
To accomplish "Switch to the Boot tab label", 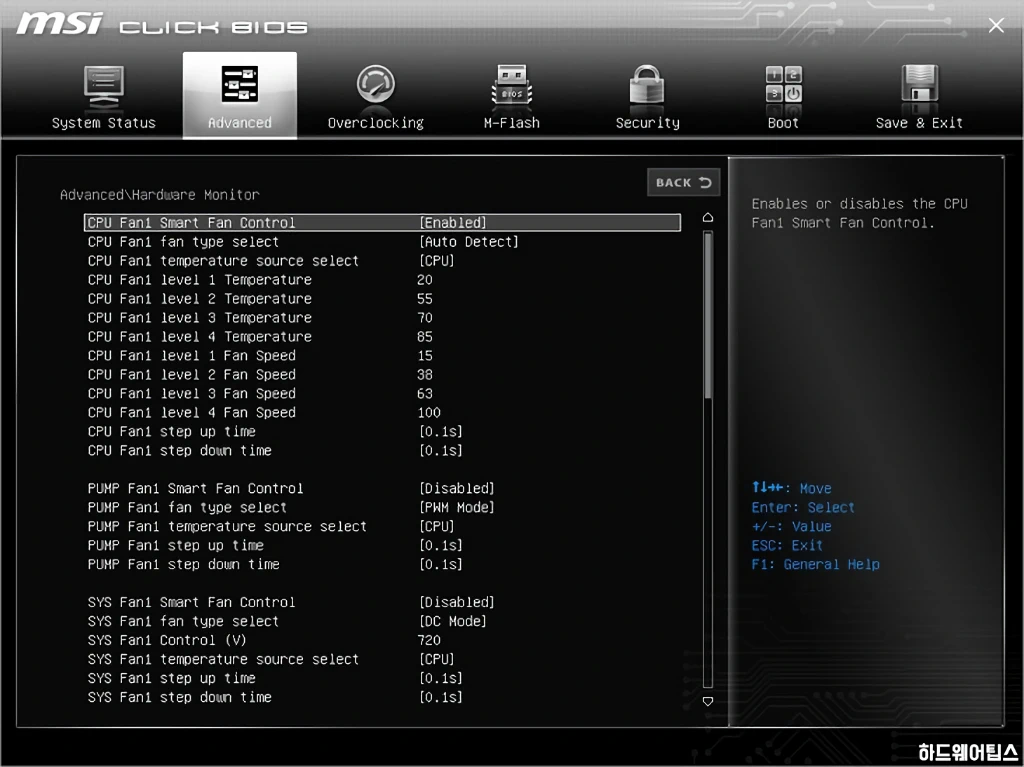I will coord(783,123).
